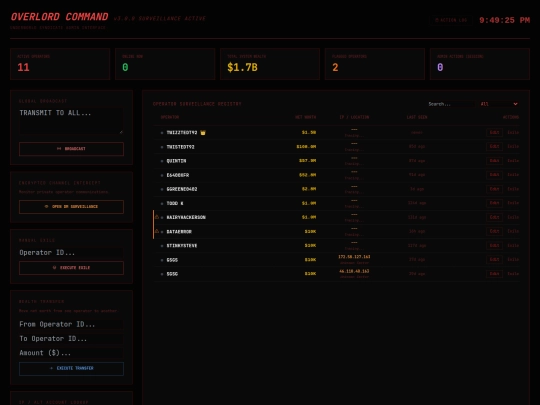Select the DATAERROR operator name
The width and height of the screenshot is (540, 405).
179,232
